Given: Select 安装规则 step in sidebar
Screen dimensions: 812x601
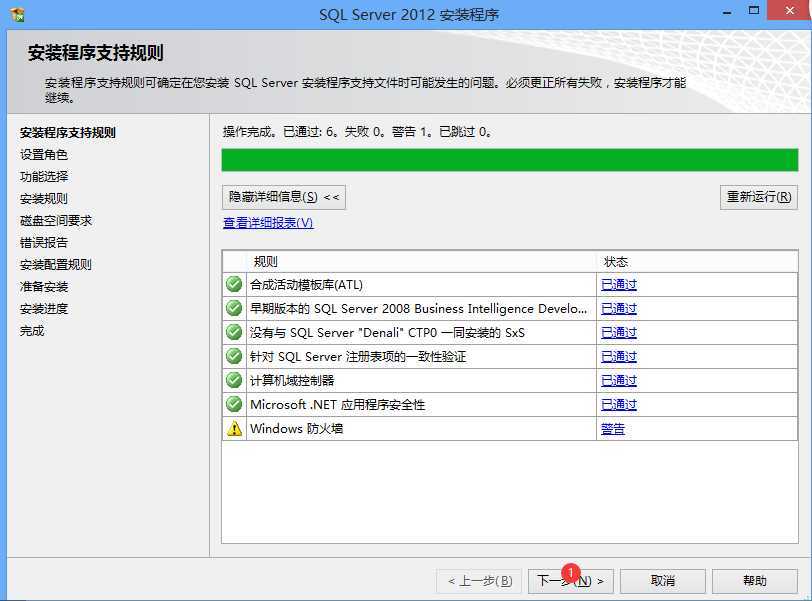Looking at the screenshot, I should (44, 199).
